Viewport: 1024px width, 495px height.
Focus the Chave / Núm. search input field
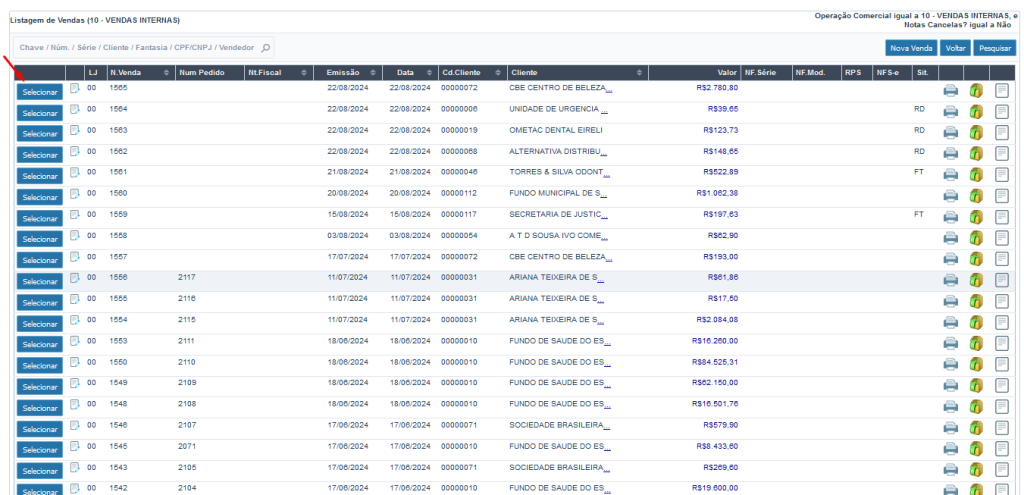click(x=135, y=47)
